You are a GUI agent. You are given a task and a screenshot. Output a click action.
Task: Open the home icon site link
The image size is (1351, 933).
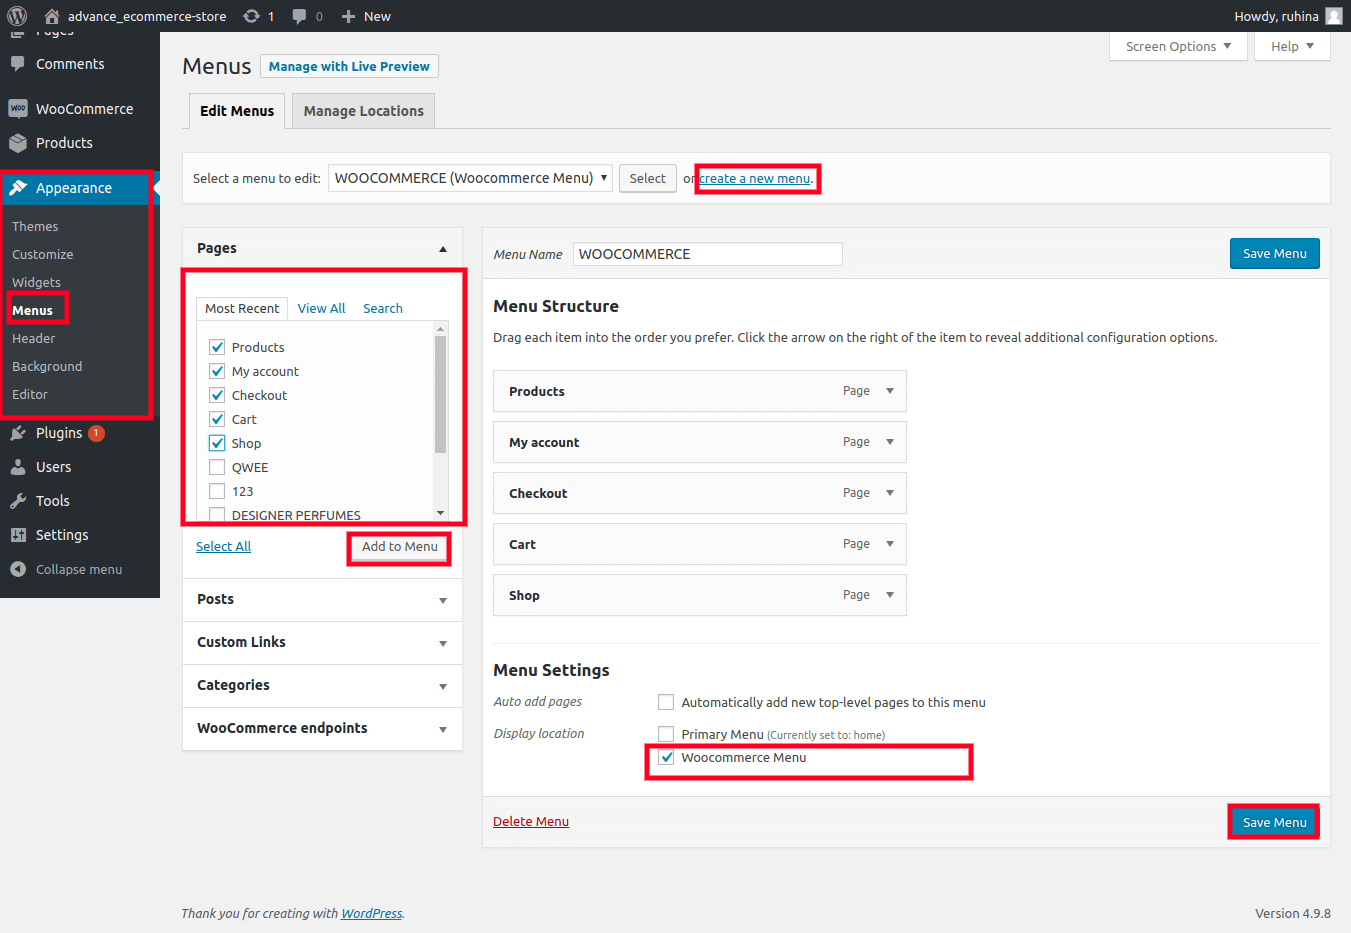(x=52, y=16)
